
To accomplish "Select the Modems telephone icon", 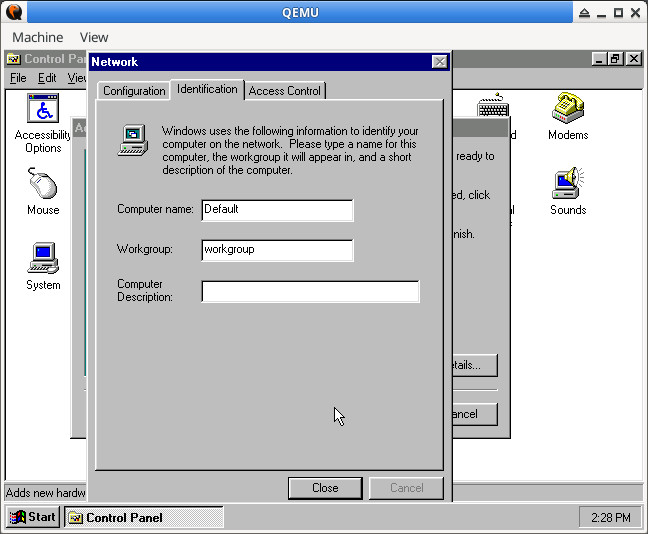I will coord(567,110).
